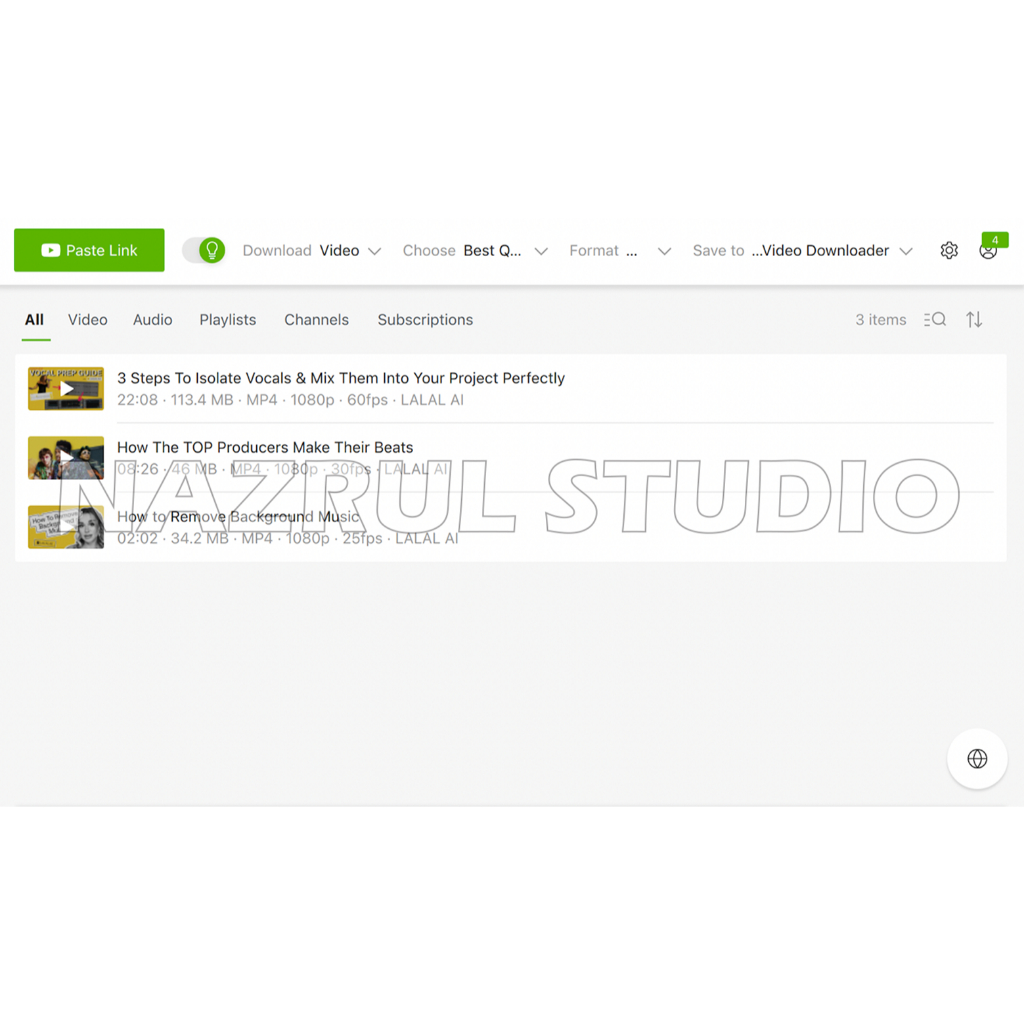Switch to the Video tab
1024x1024 pixels.
[x=88, y=320]
